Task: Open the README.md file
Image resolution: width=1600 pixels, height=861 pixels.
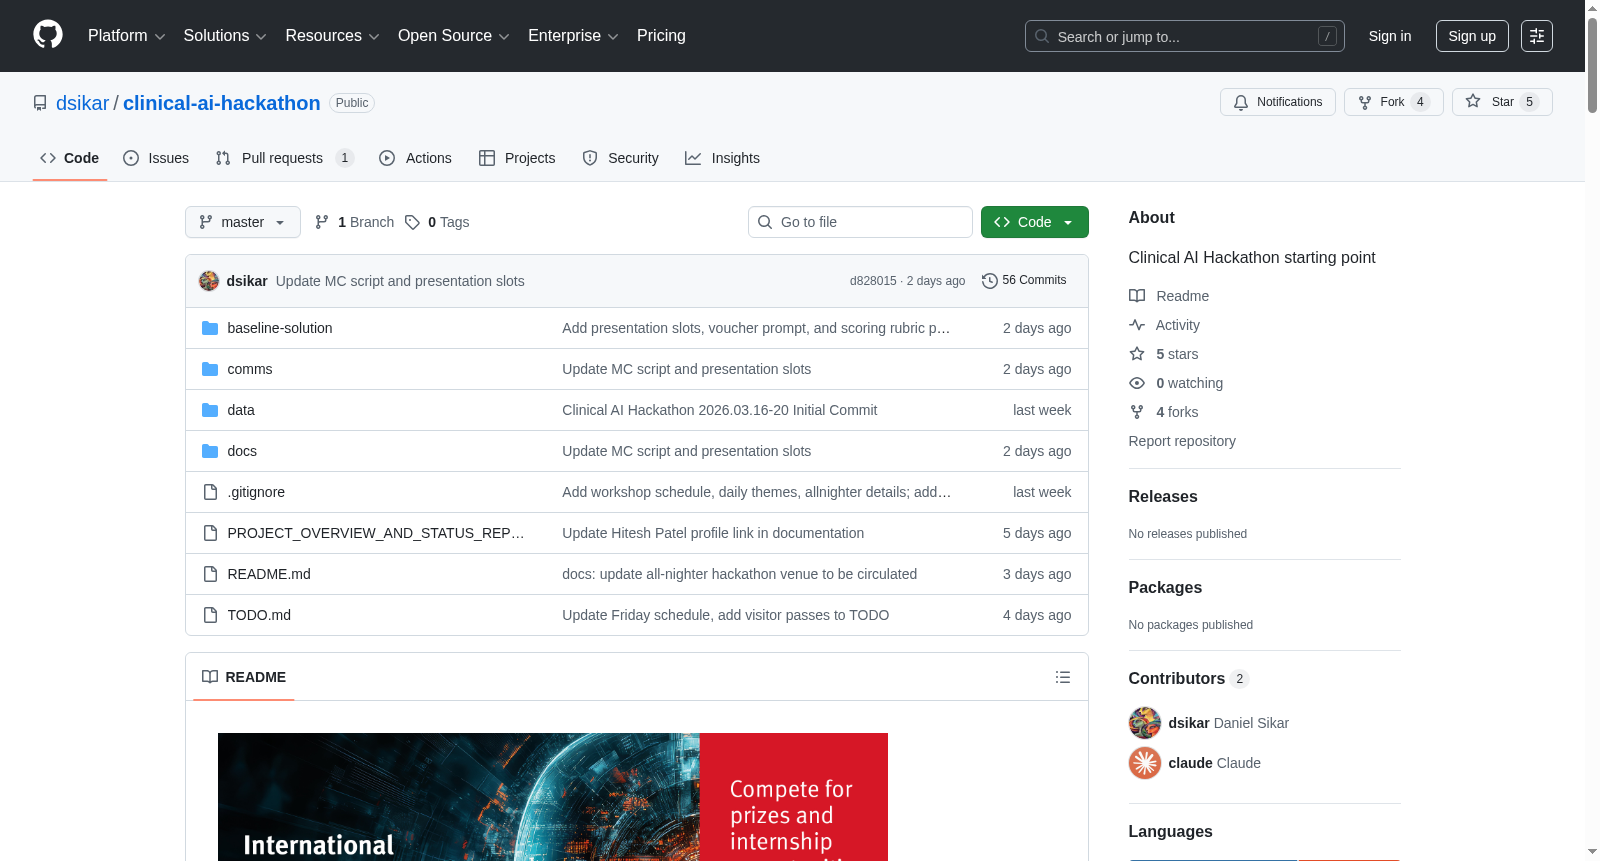Action: coord(269,574)
